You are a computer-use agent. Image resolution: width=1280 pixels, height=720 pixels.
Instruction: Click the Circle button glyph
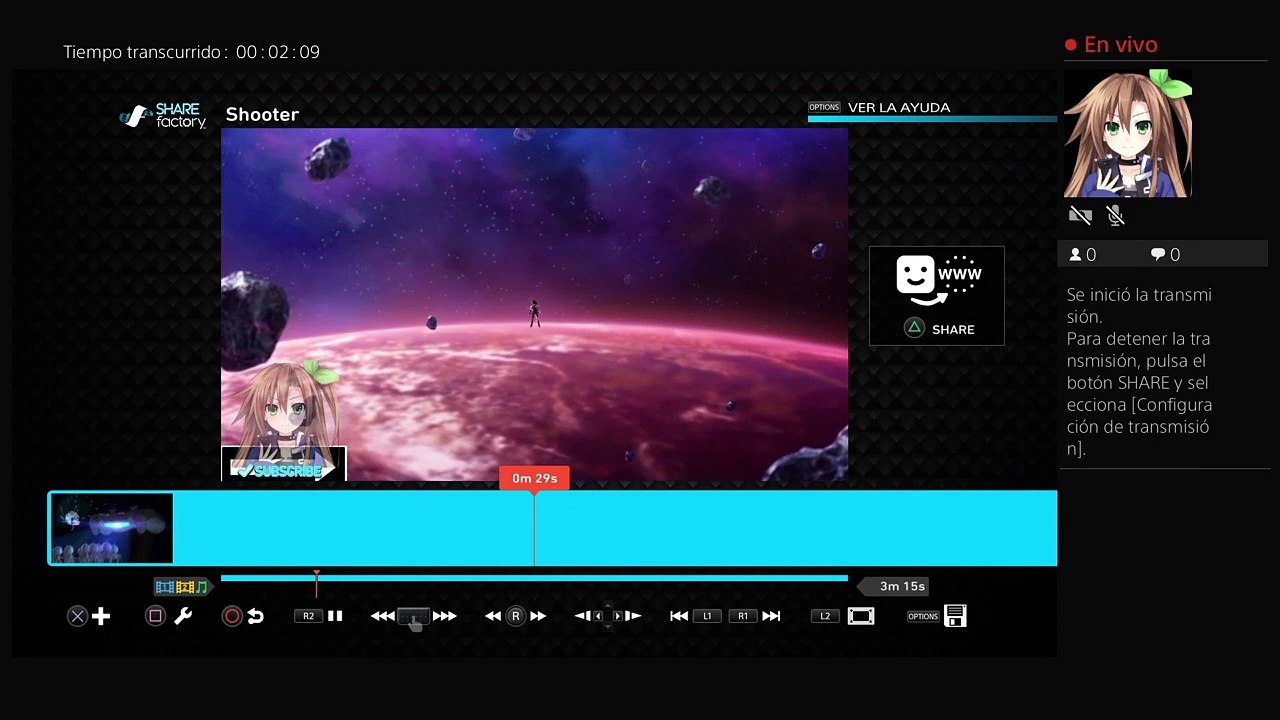tap(232, 616)
